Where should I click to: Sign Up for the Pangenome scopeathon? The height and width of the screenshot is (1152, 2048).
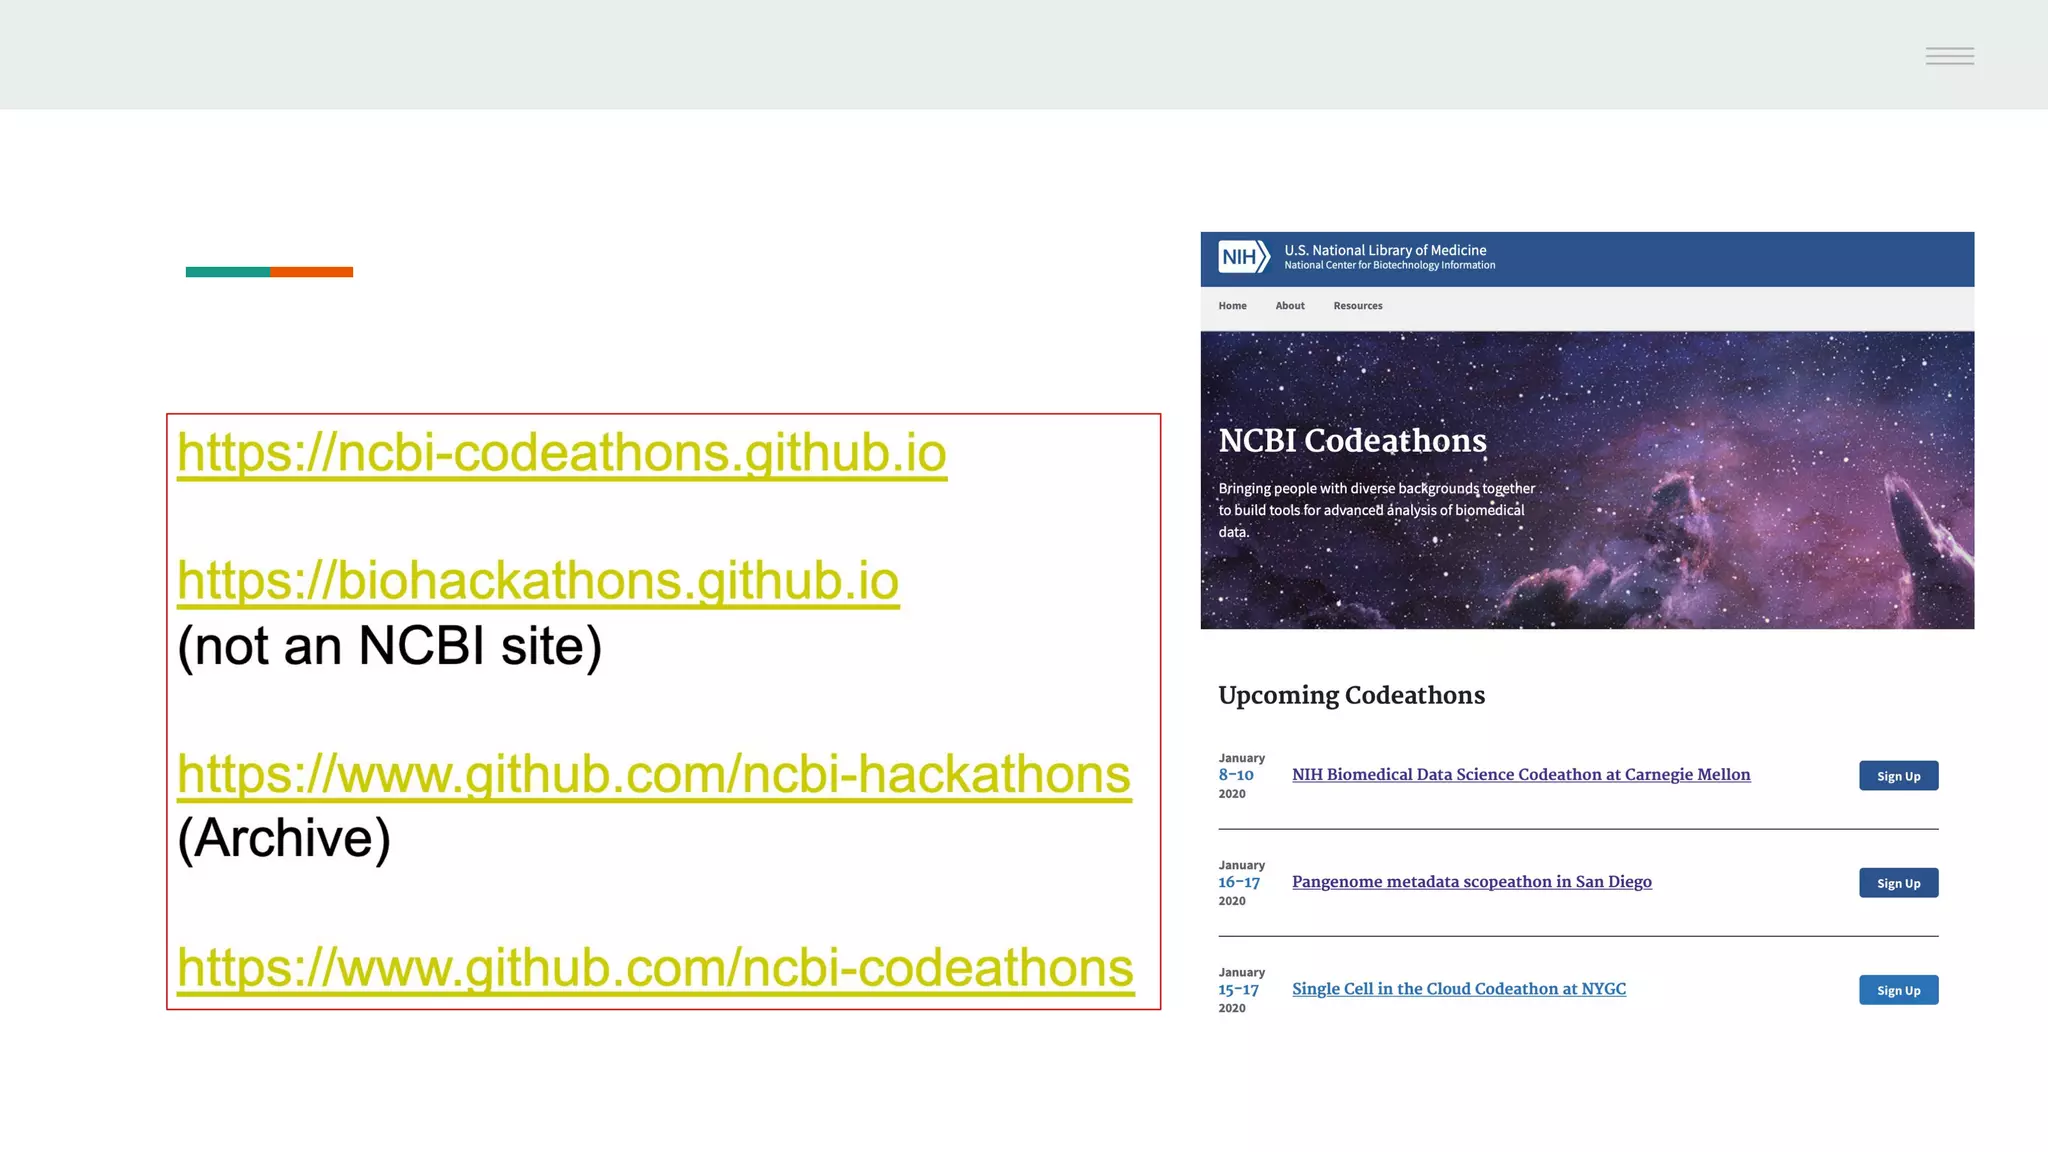pyautogui.click(x=1899, y=883)
